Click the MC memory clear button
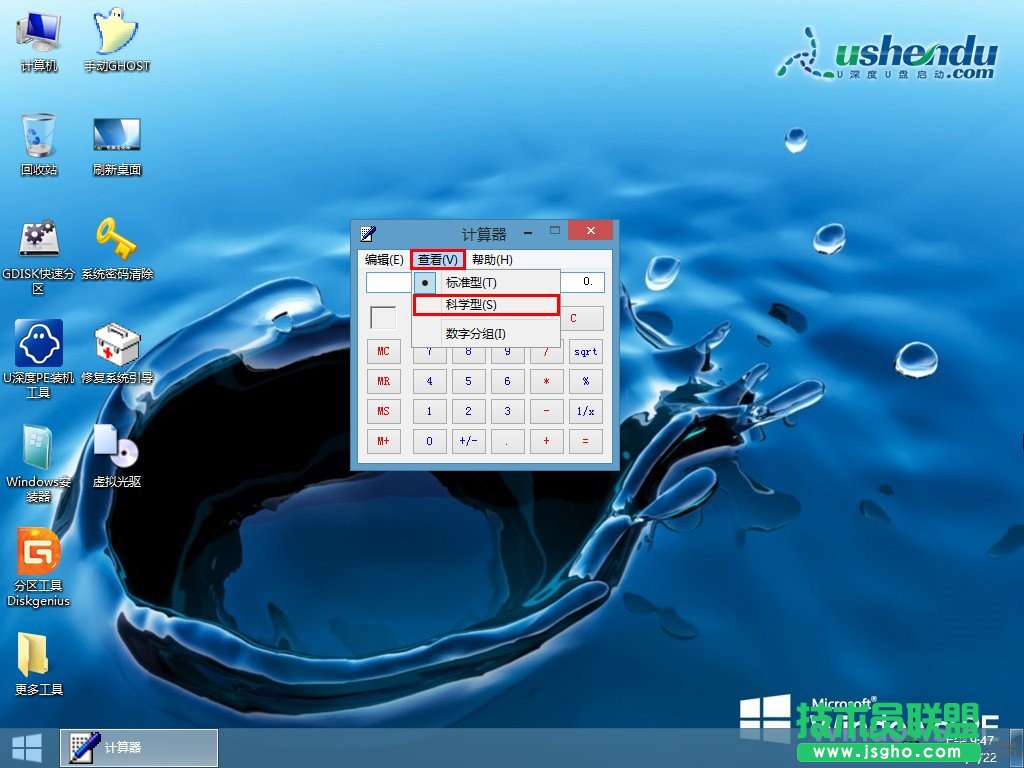This screenshot has height=768, width=1024. (x=384, y=352)
